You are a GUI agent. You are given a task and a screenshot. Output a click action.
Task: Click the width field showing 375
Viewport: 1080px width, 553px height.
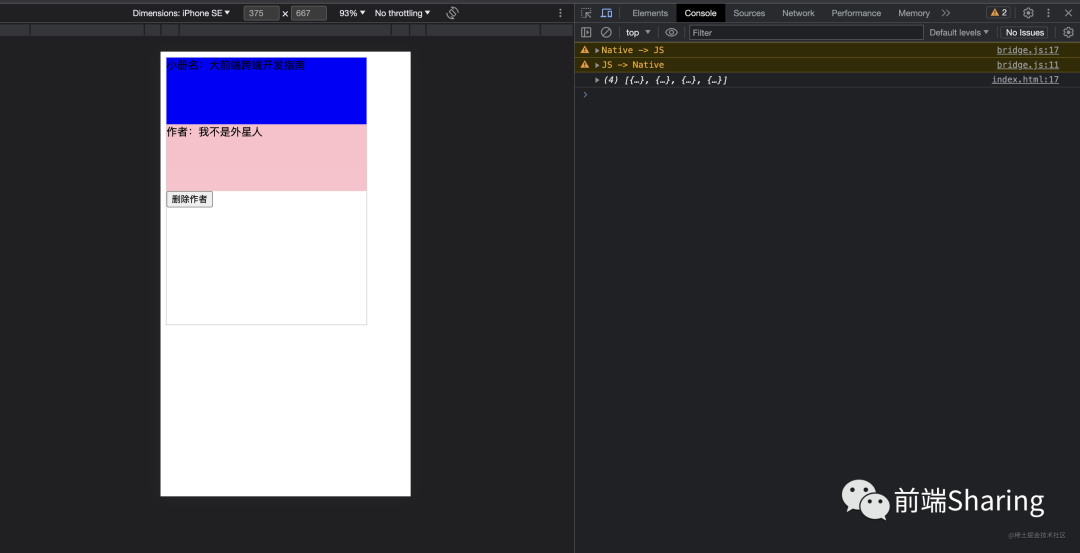261,13
